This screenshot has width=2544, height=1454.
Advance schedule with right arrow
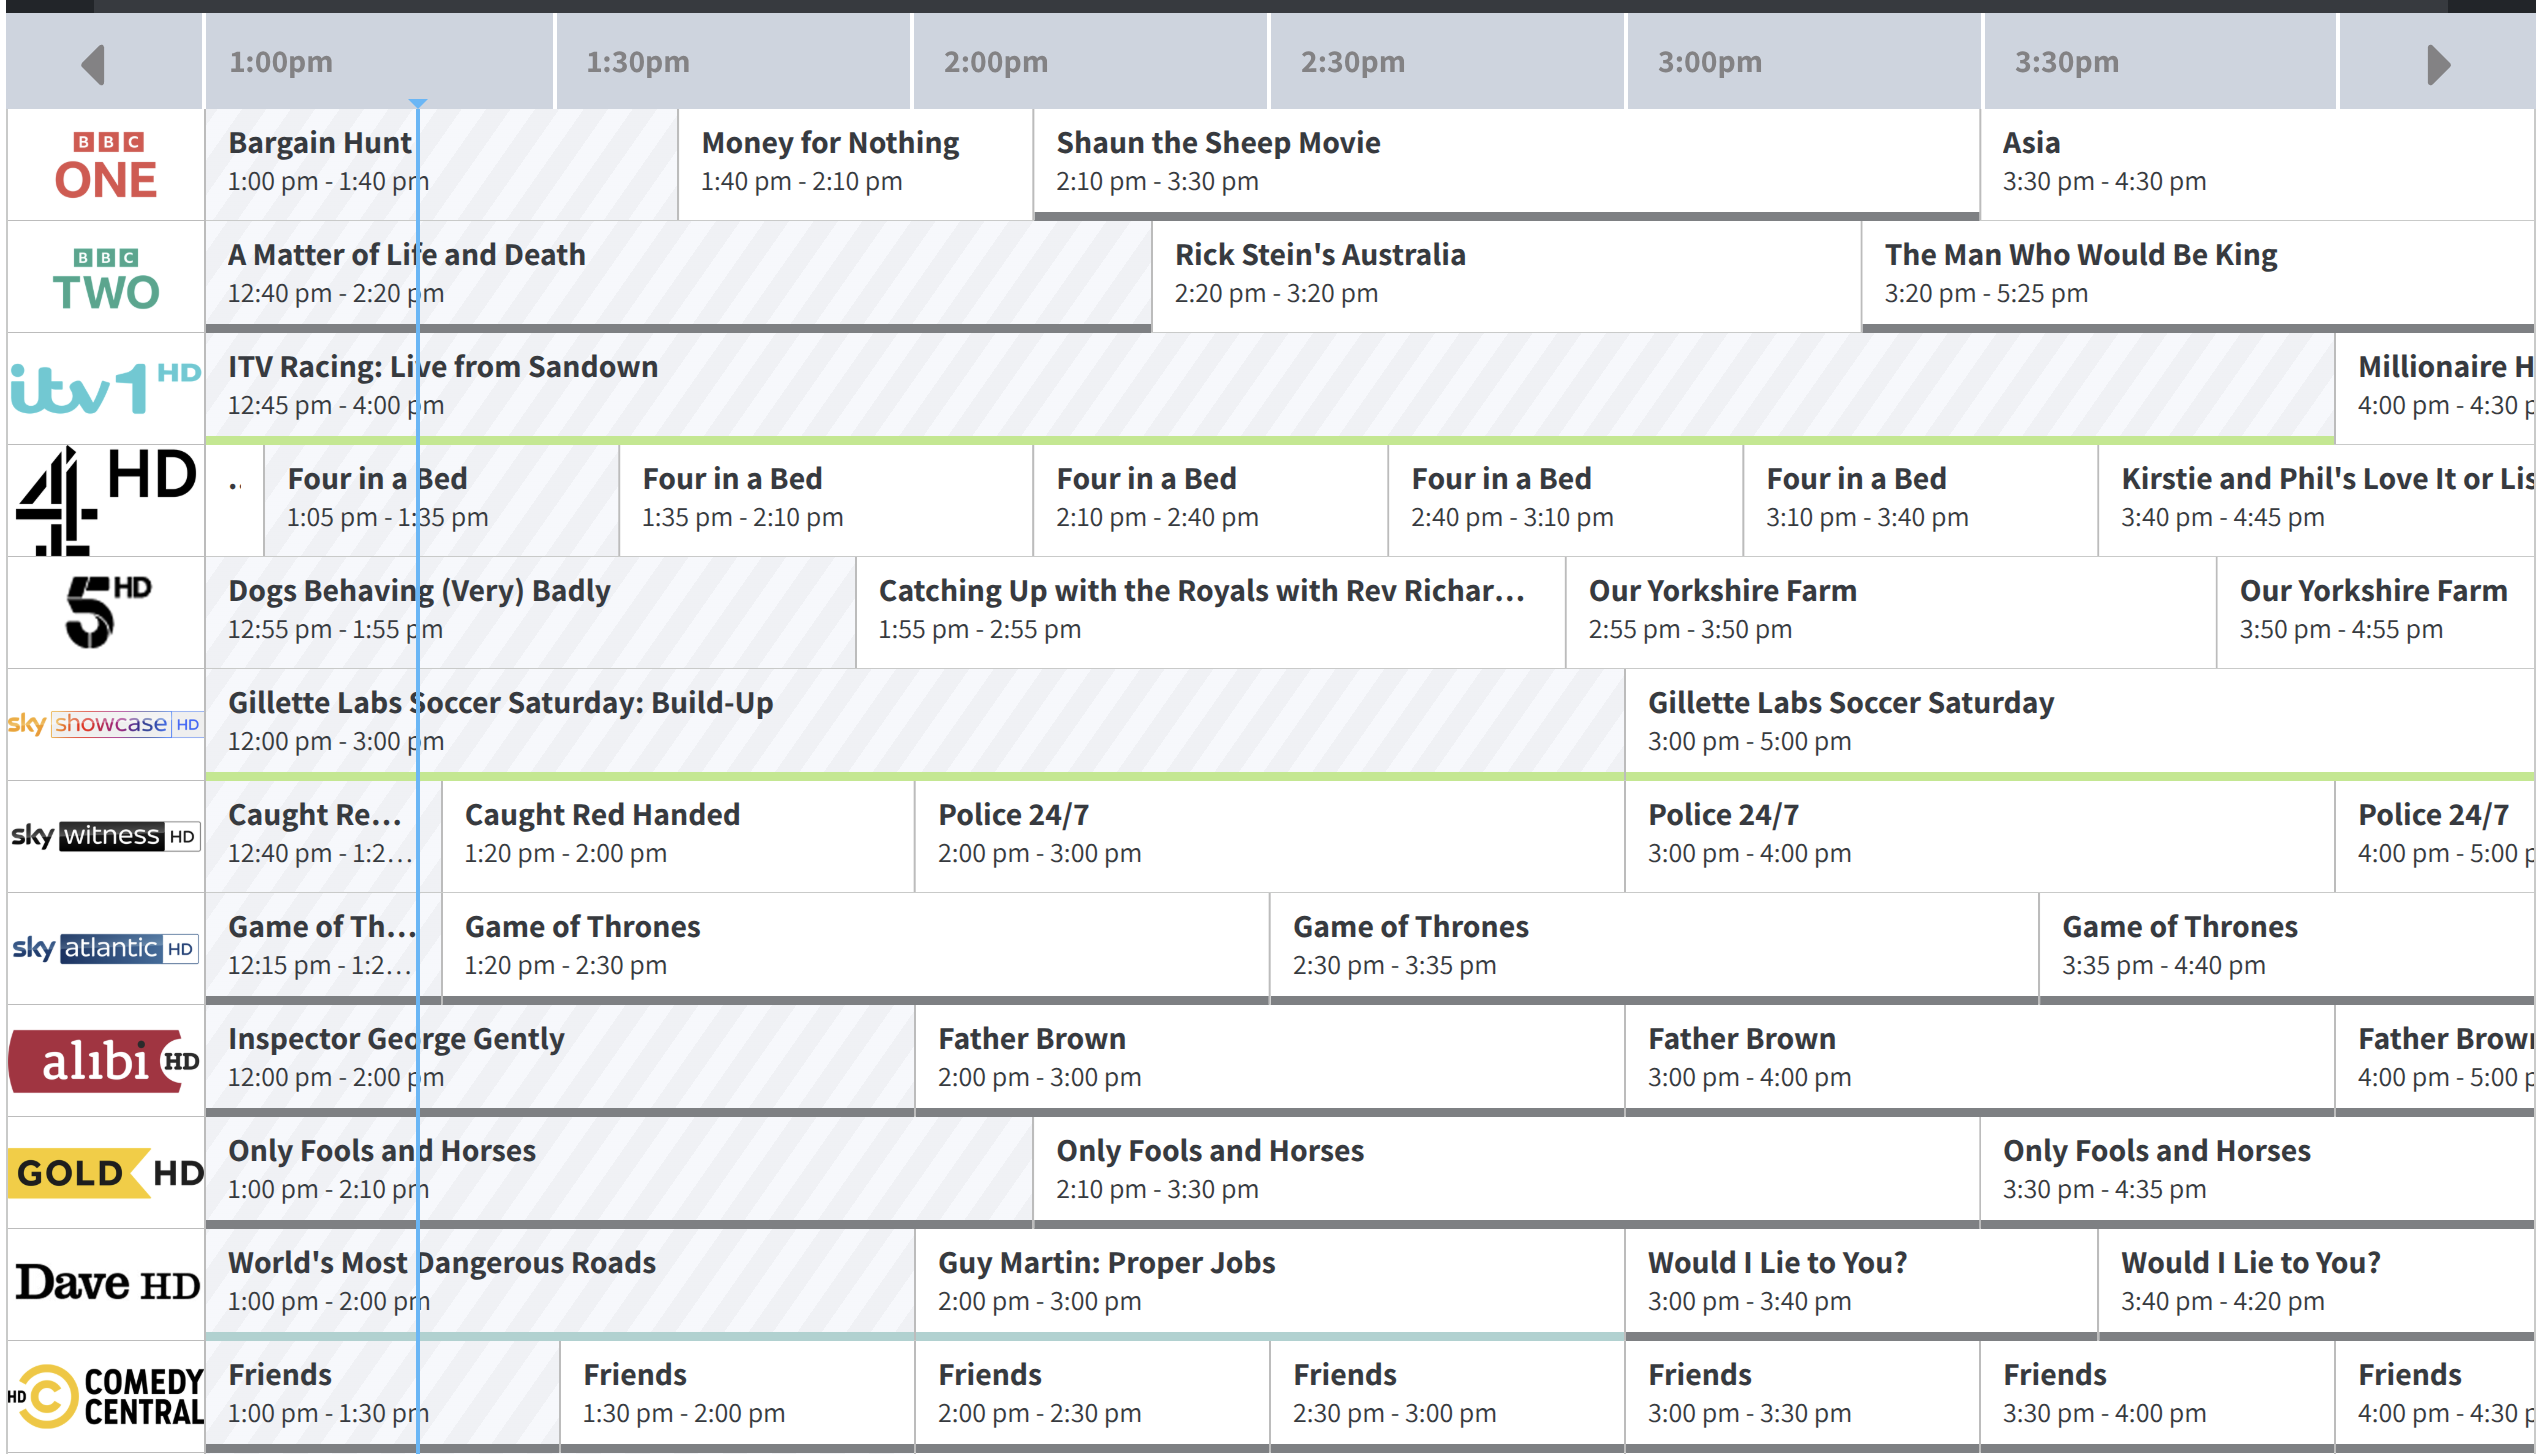[2438, 65]
